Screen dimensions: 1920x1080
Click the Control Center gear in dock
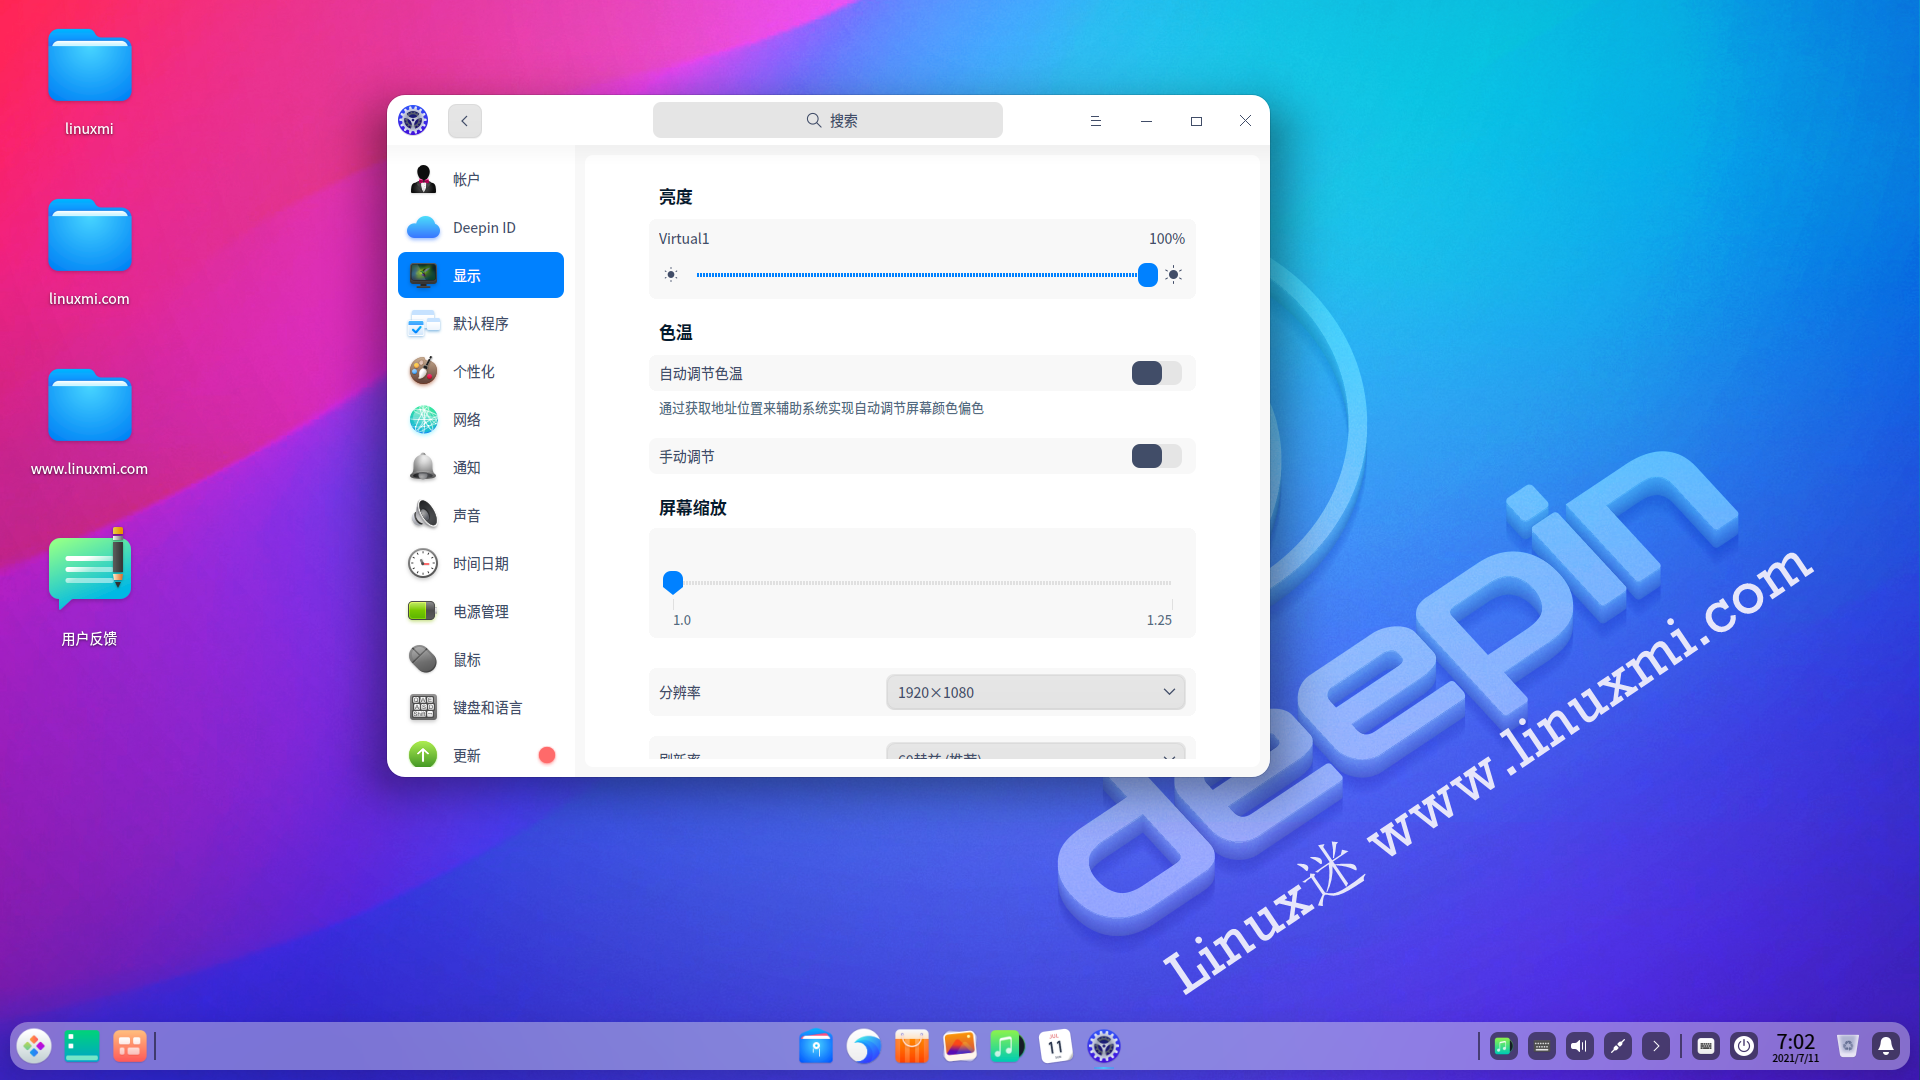[1104, 1046]
